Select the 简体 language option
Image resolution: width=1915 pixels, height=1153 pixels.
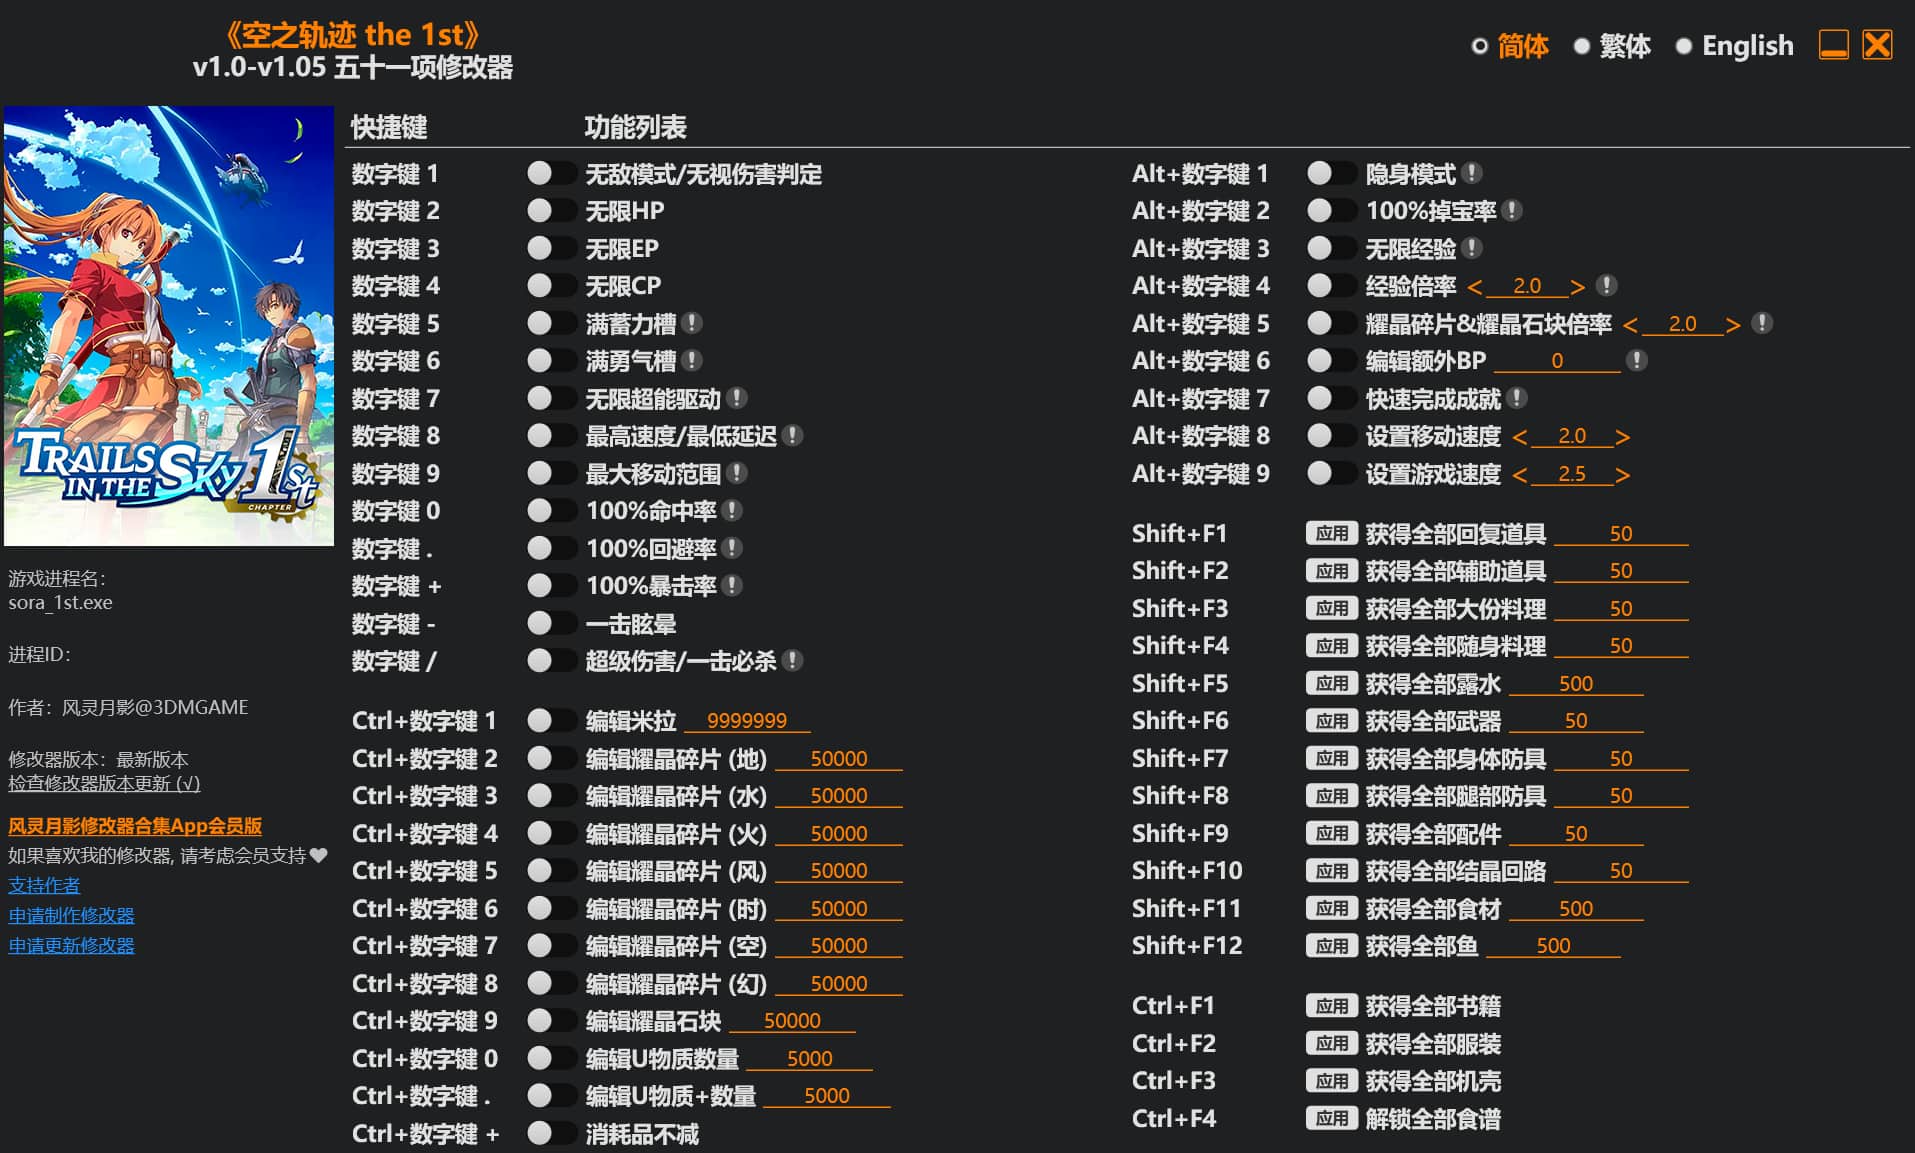click(1510, 46)
